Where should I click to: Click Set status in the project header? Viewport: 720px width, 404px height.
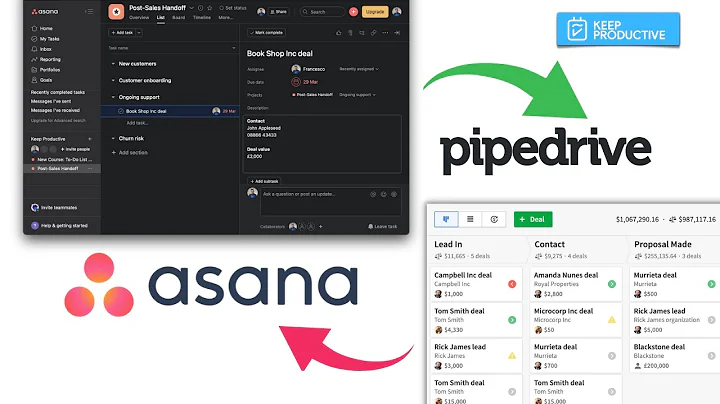point(232,8)
